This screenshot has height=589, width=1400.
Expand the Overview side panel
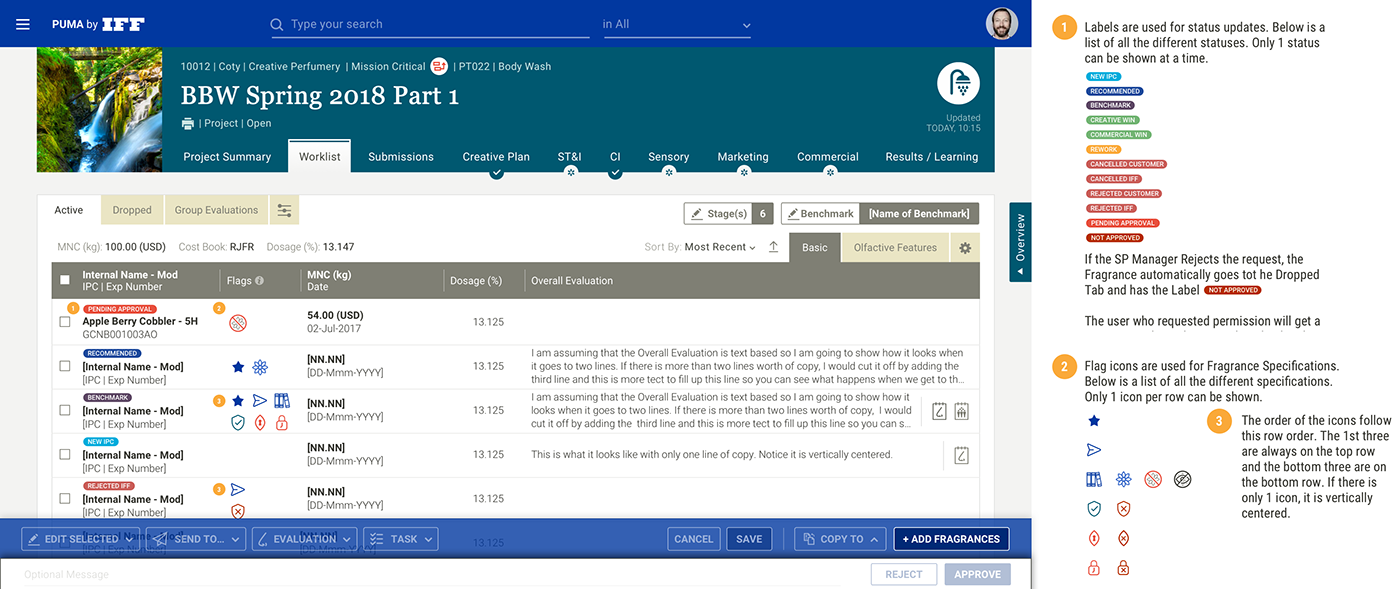coord(1020,243)
